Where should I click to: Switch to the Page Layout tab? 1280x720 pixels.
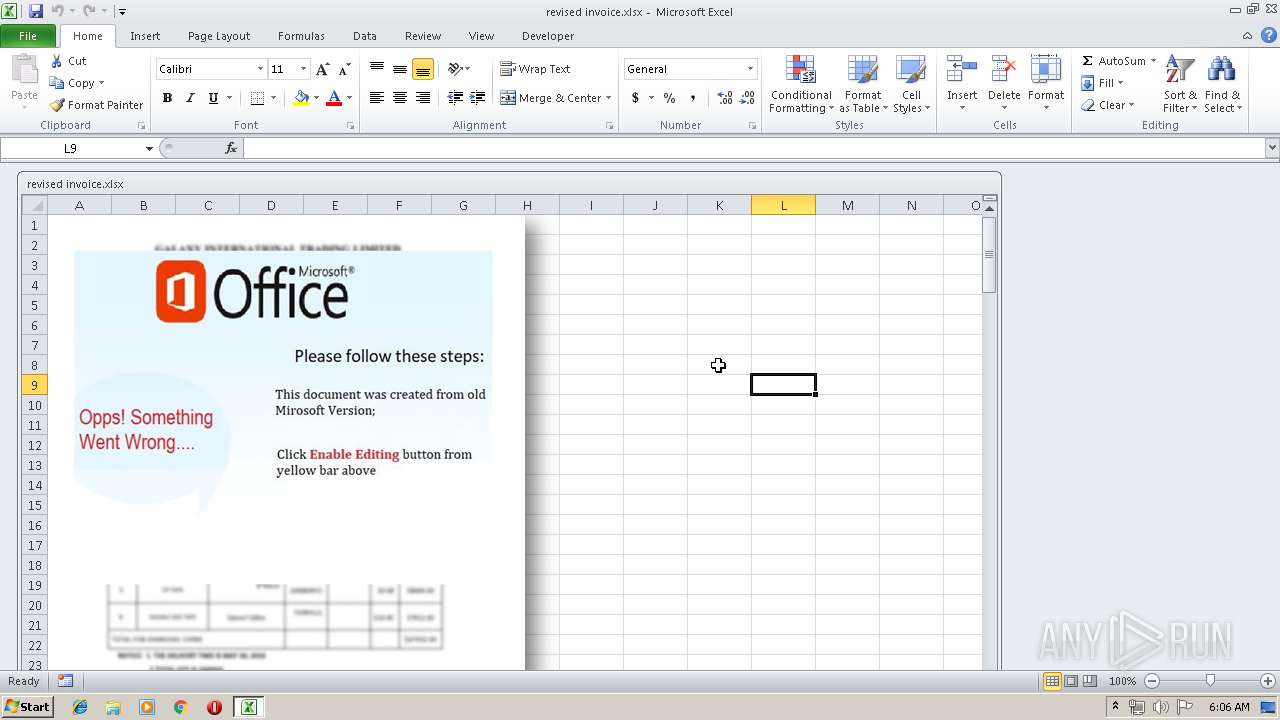[x=219, y=36]
